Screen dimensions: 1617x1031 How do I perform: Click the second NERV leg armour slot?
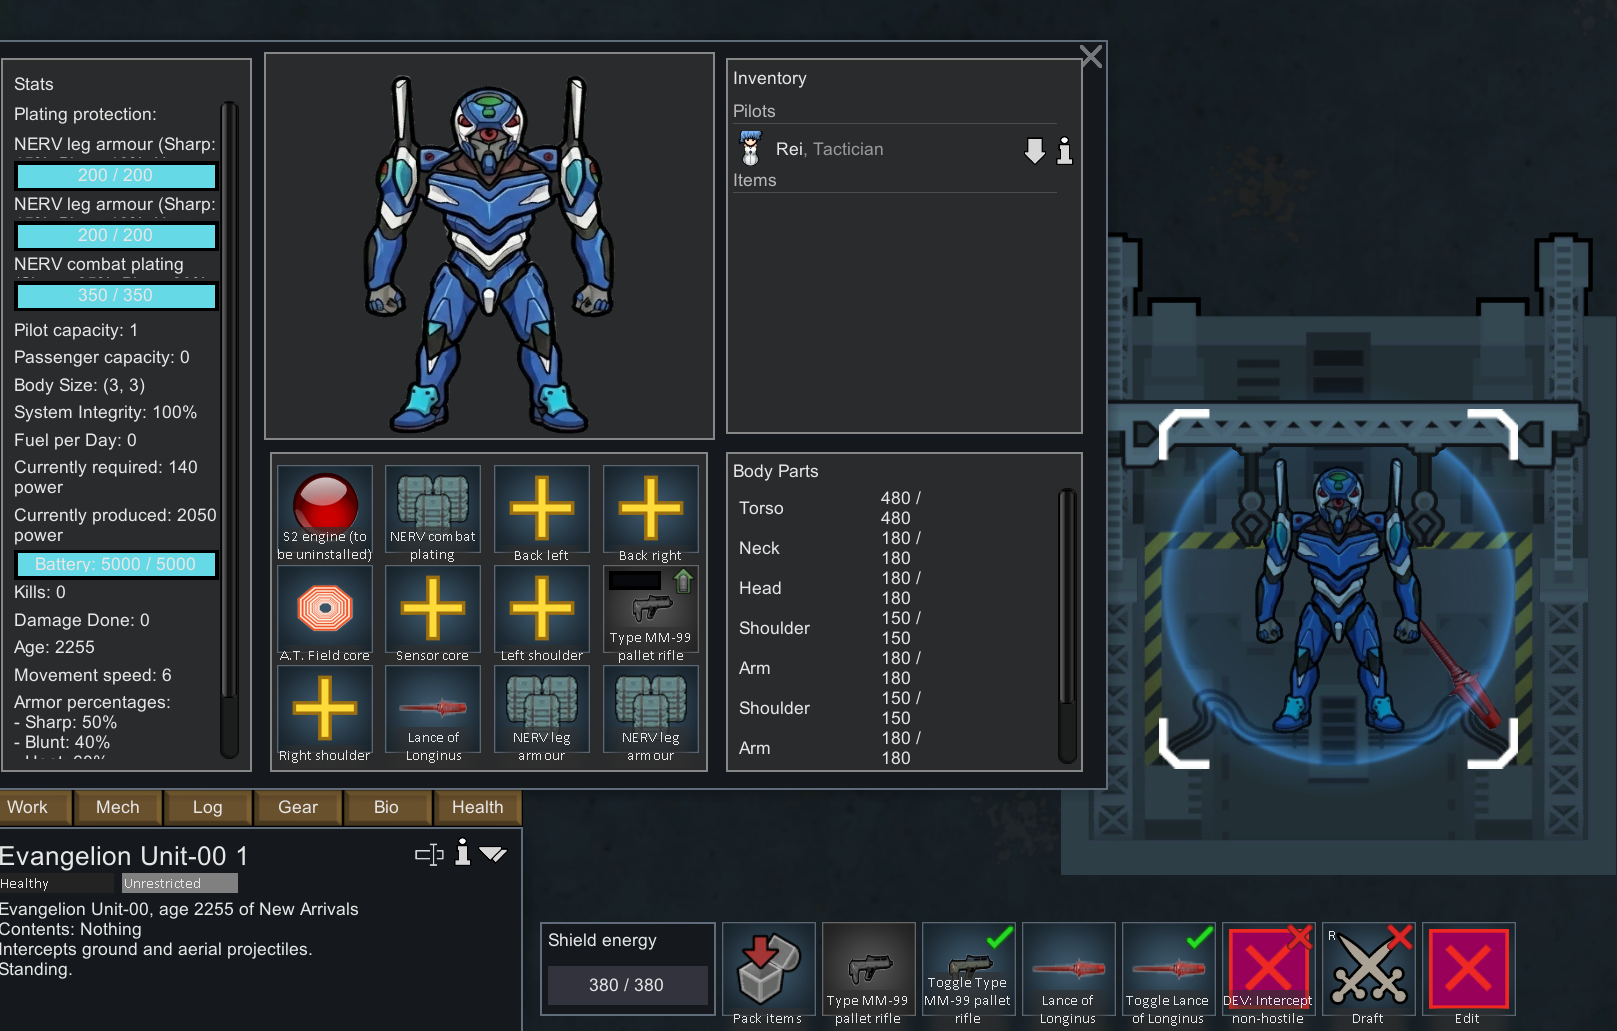pos(651,713)
